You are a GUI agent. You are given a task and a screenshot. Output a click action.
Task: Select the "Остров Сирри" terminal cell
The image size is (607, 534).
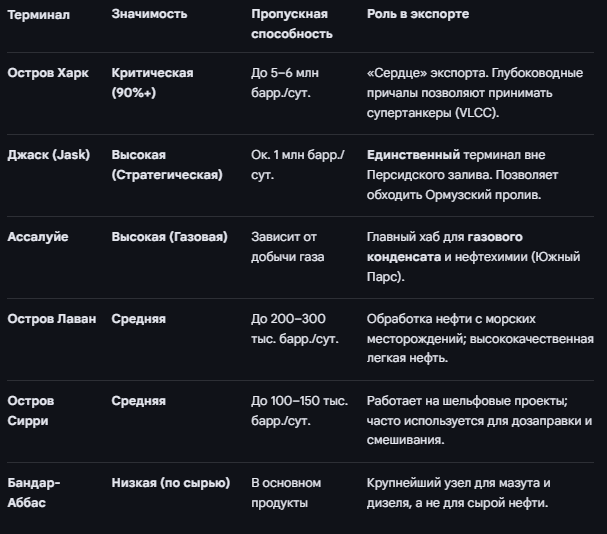pos(31,410)
